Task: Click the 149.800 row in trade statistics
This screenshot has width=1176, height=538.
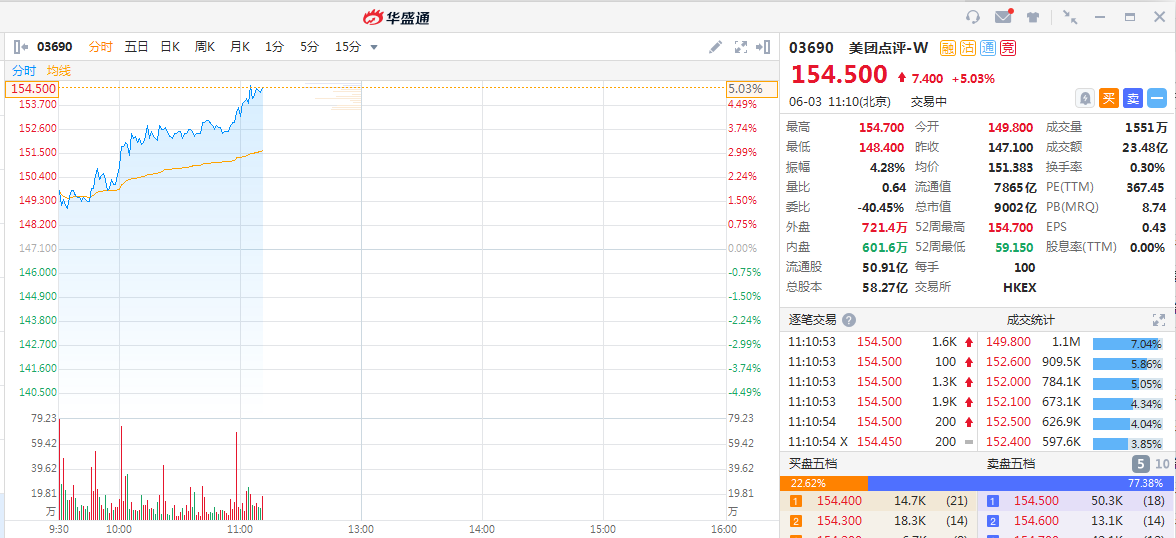Action: click(1074, 341)
